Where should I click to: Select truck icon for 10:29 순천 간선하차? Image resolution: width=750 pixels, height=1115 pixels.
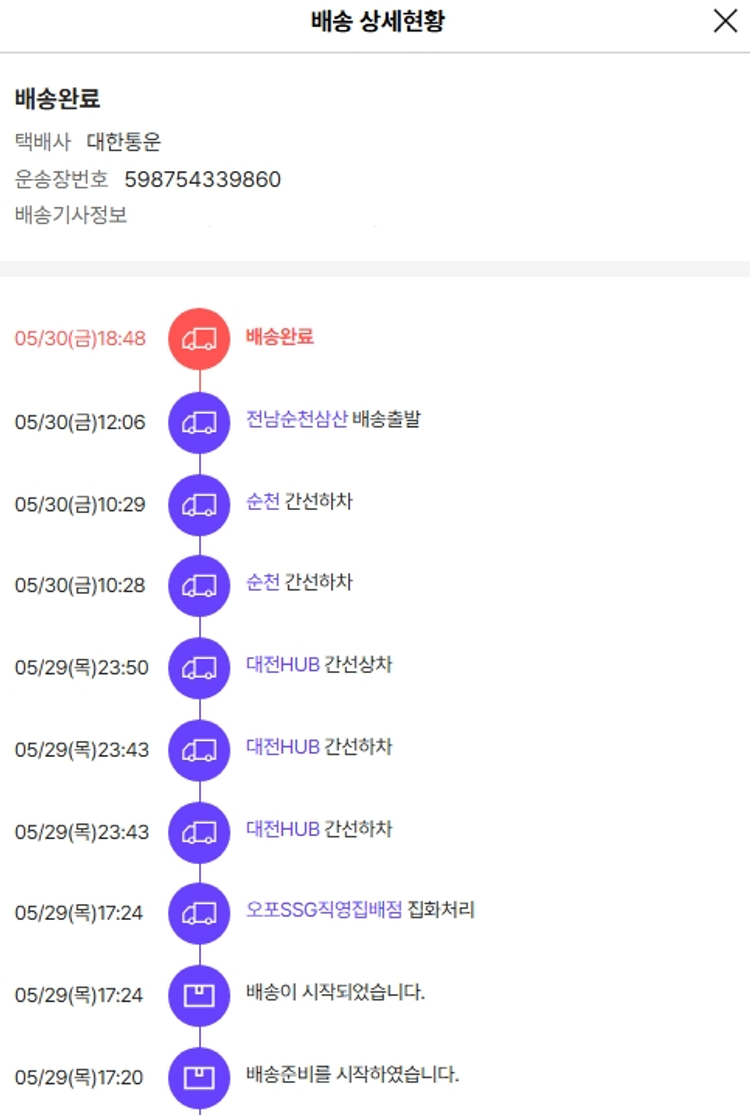coord(199,504)
